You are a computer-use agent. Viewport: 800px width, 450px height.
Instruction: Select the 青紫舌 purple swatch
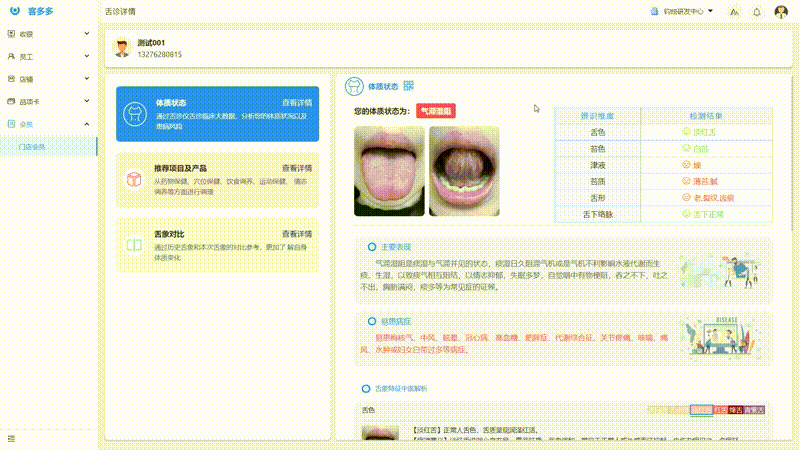[x=754, y=410]
